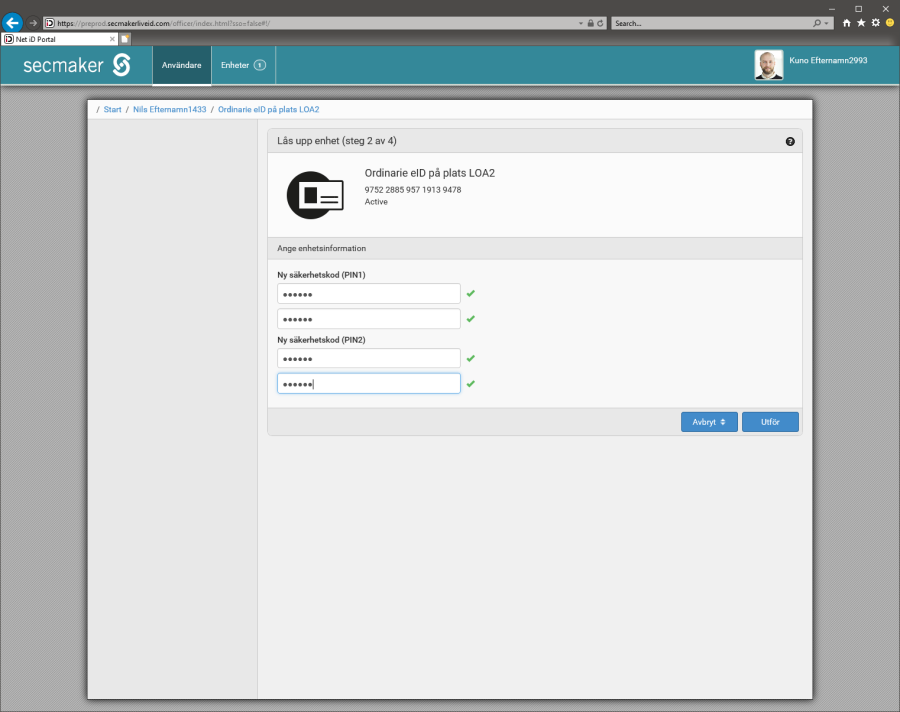This screenshot has height=712, width=900.
Task: Click the user profile photo
Action: tap(769, 65)
